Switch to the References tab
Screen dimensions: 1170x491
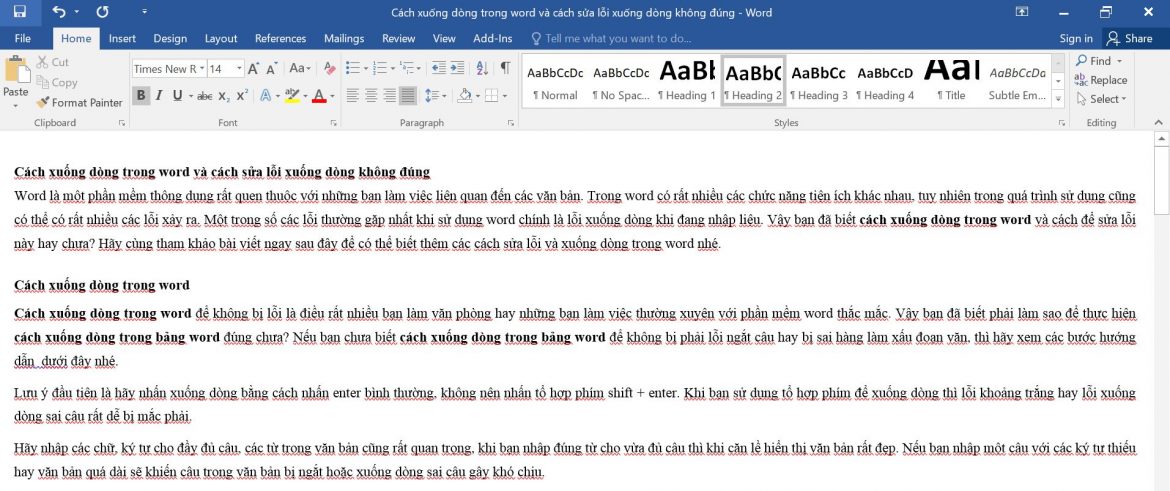281,38
